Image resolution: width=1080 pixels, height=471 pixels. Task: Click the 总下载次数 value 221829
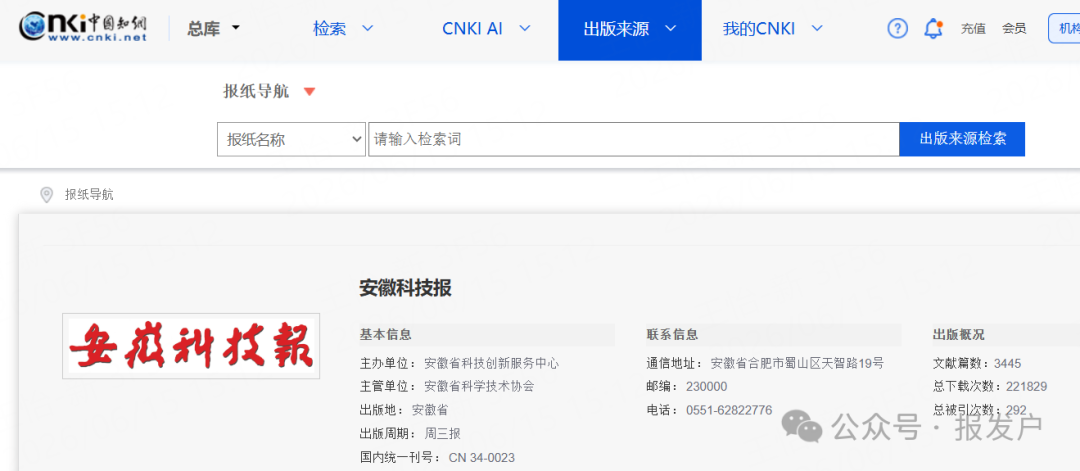tap(1026, 387)
